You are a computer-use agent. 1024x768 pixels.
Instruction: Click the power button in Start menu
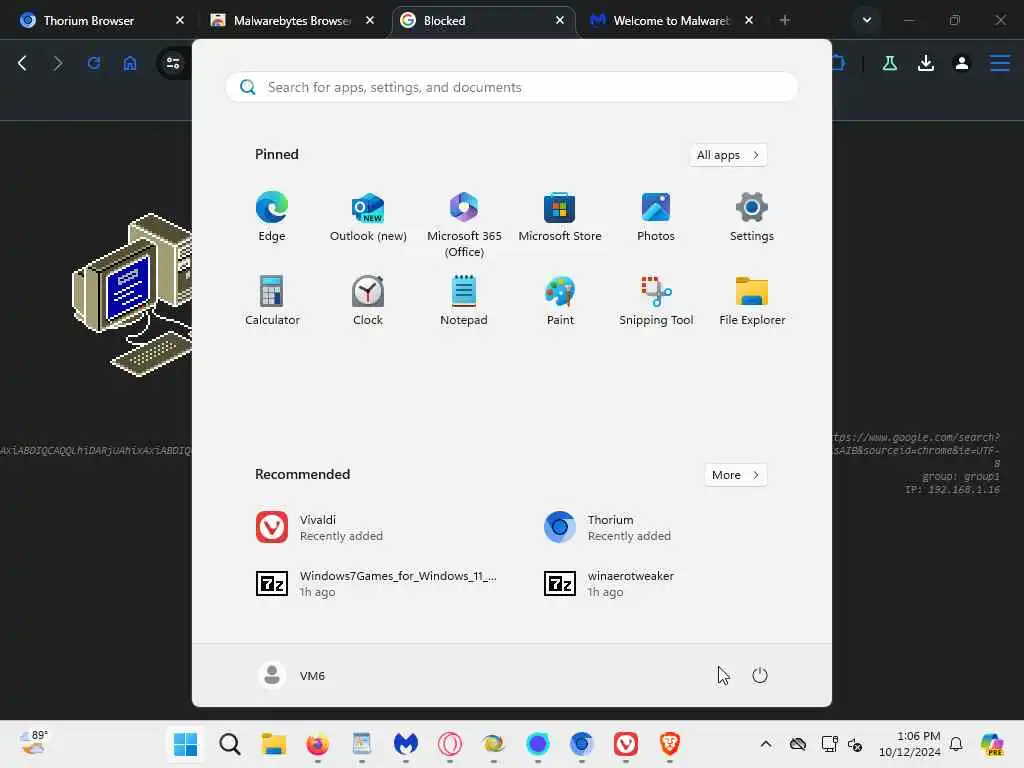click(x=760, y=675)
